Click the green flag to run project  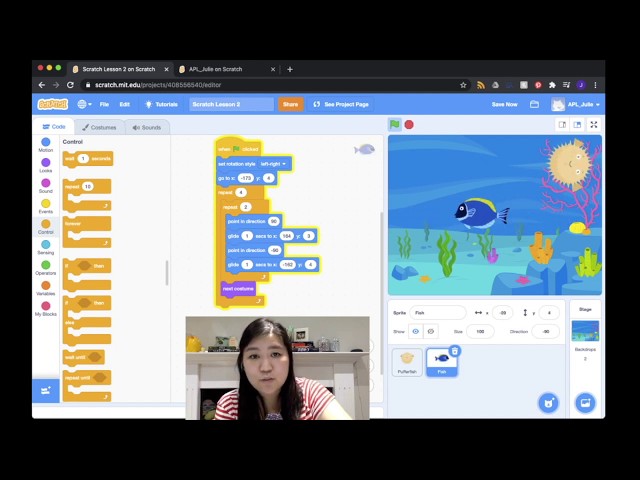394,124
